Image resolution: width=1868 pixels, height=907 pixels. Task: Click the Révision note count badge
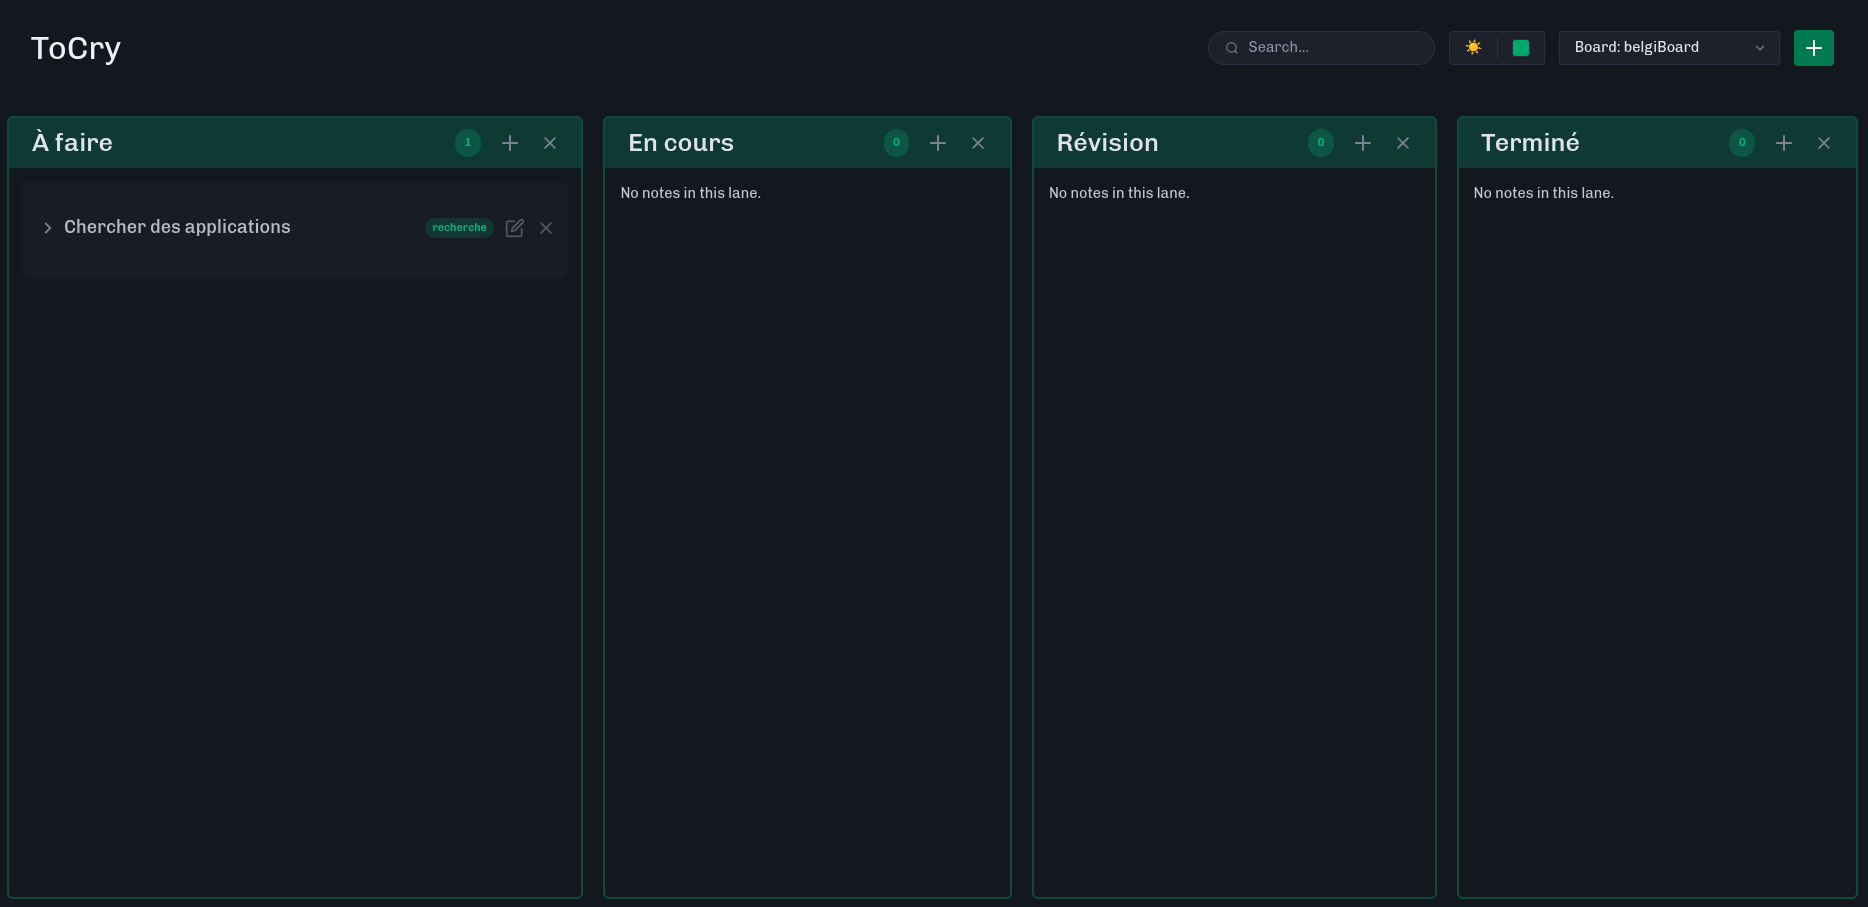pyautogui.click(x=1321, y=143)
